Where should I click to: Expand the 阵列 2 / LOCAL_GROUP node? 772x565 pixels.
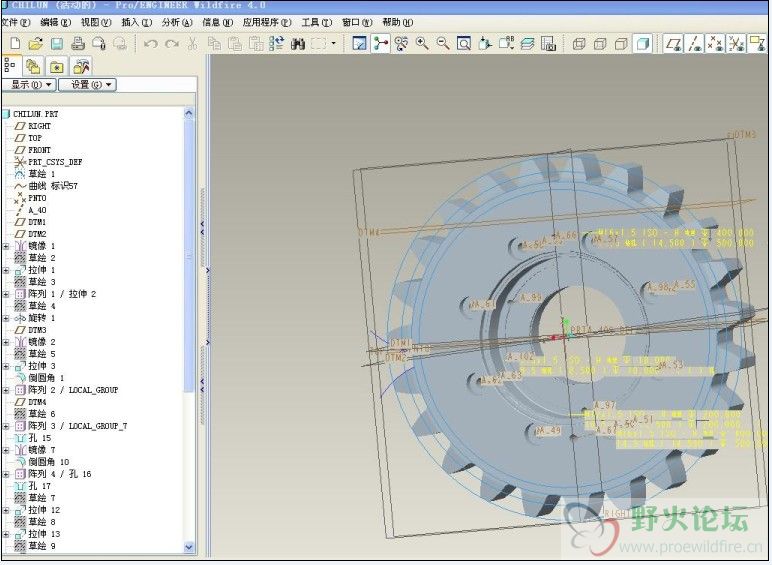[6, 390]
